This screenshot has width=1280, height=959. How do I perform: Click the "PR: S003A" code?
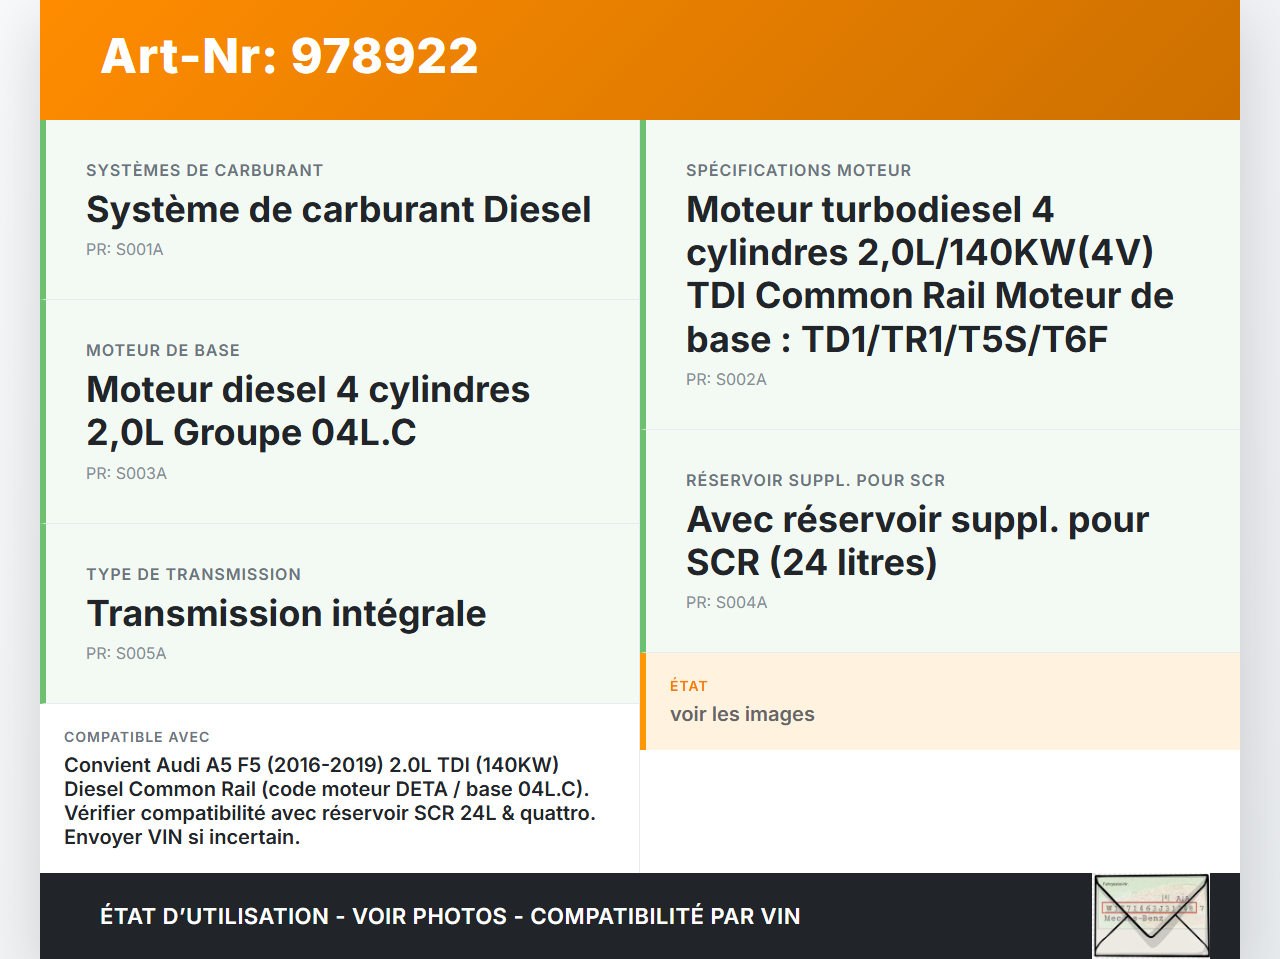(126, 473)
